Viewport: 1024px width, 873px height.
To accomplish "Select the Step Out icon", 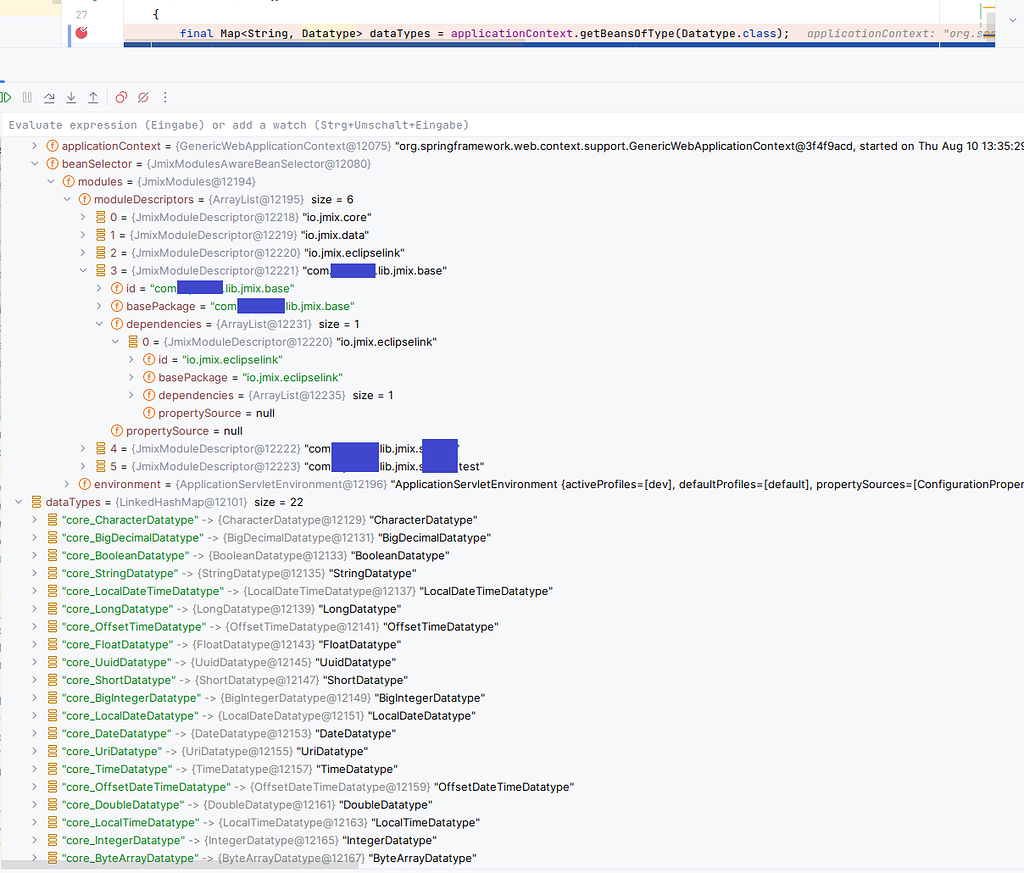I will [x=91, y=97].
